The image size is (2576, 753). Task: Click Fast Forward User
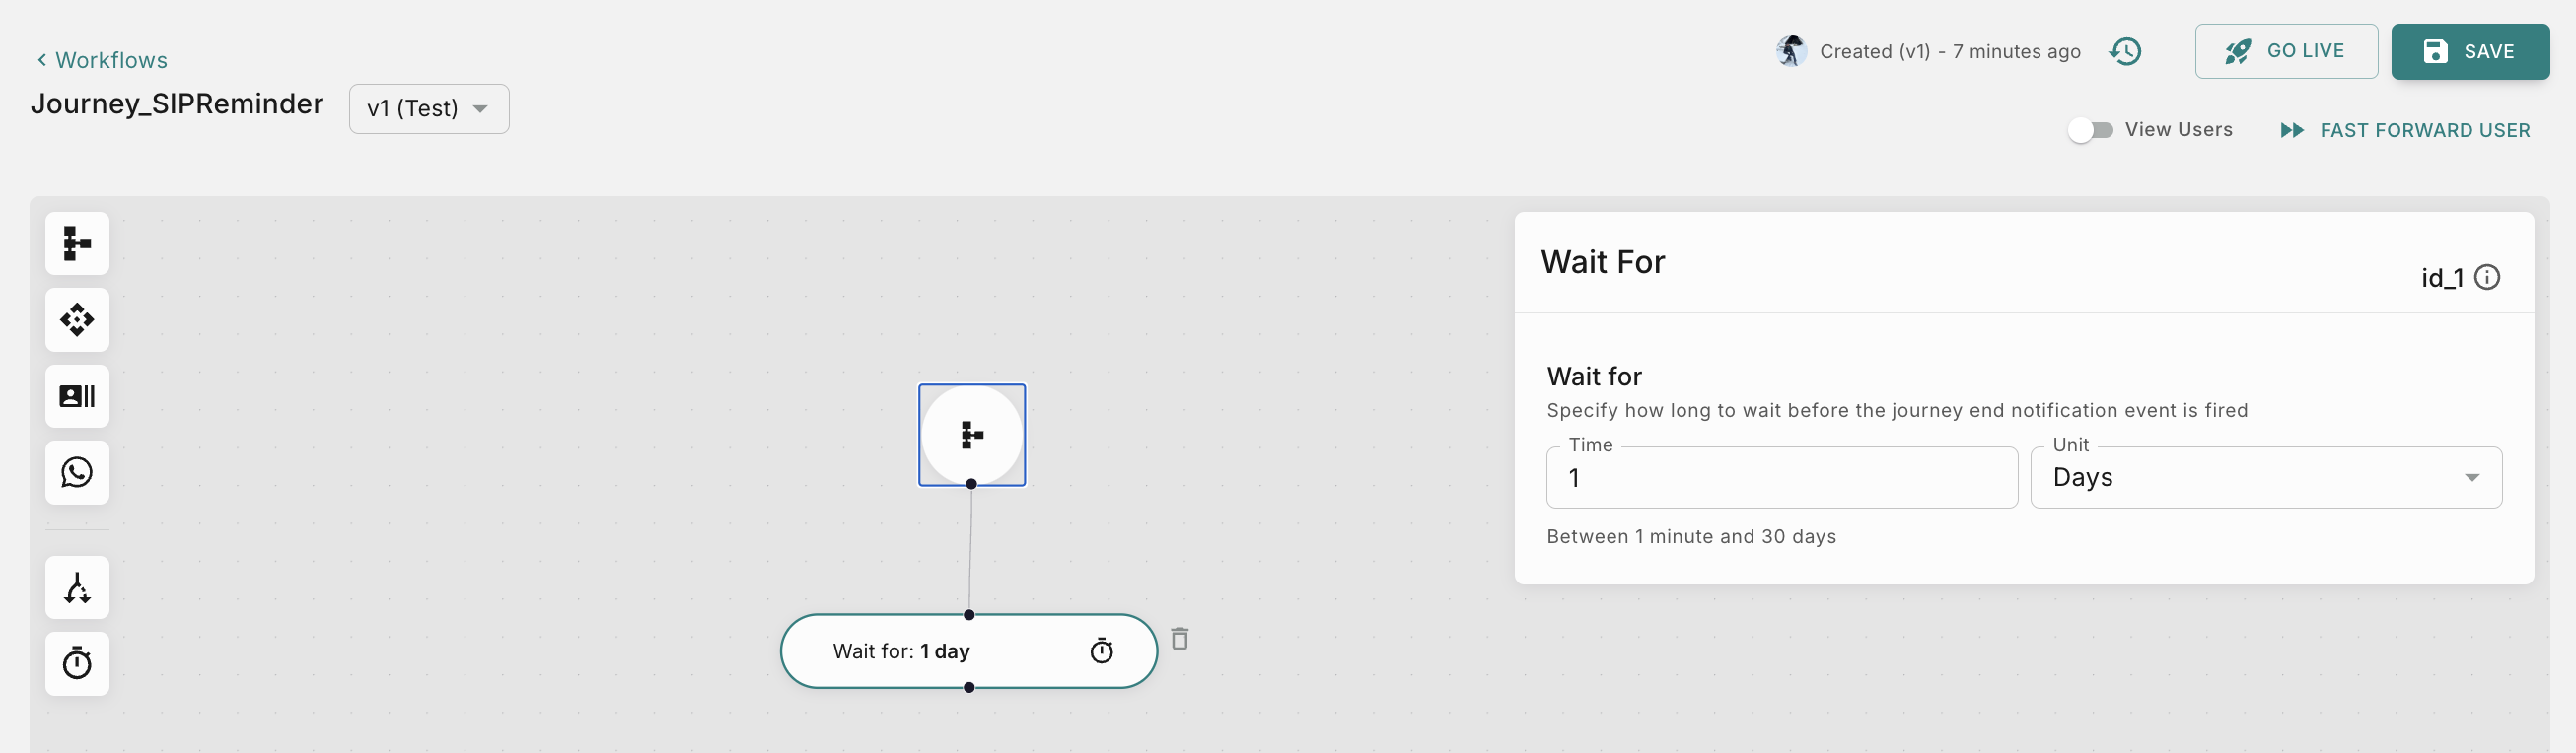pyautogui.click(x=2406, y=130)
